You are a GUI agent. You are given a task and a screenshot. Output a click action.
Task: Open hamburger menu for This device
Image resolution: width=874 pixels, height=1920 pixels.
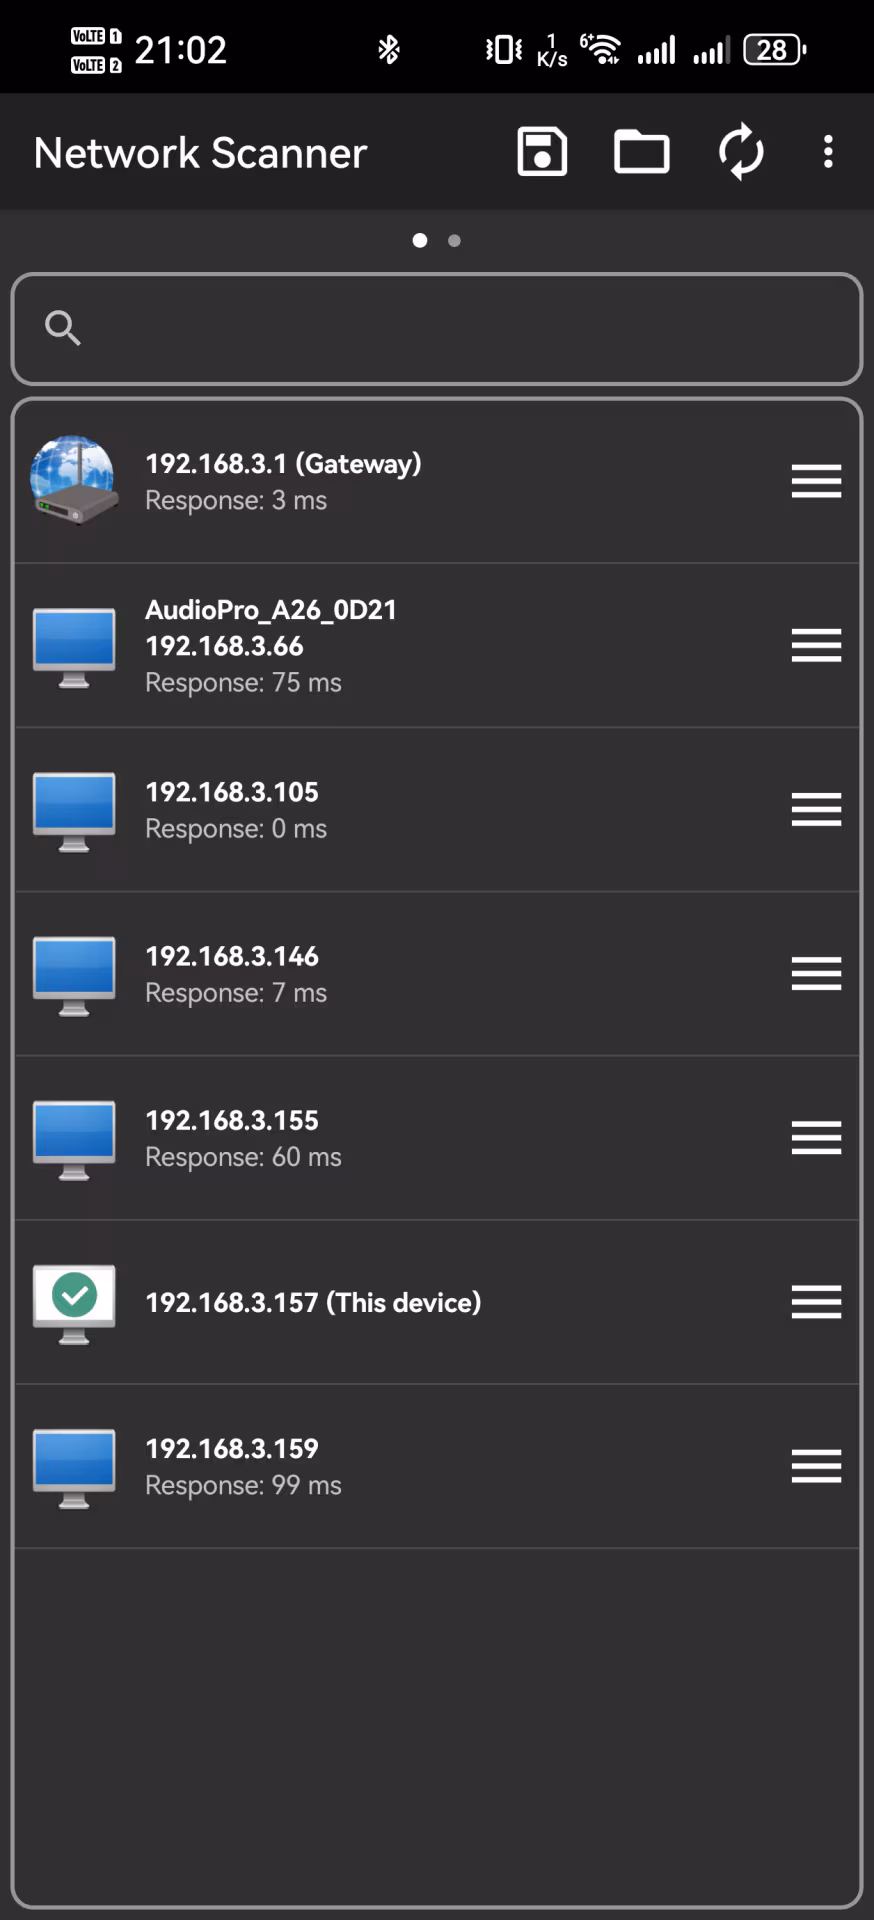[816, 1302]
